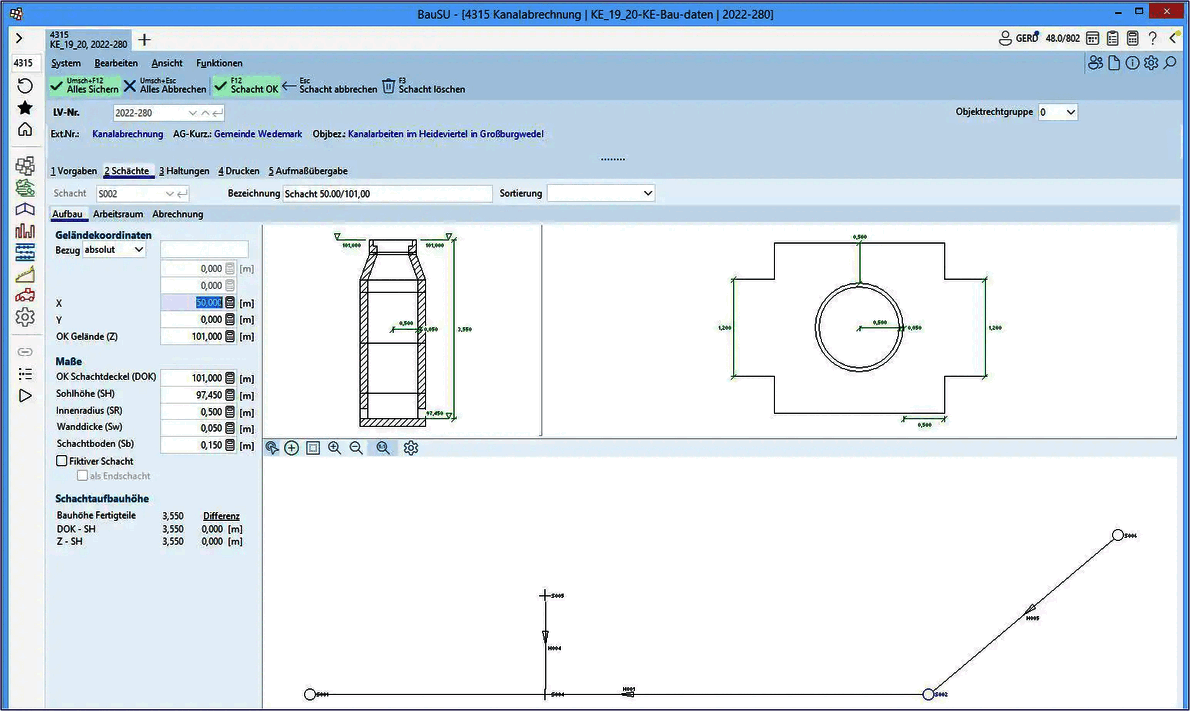The height and width of the screenshot is (711, 1190).
Task: Click the link icon in left sidebar
Action: point(25,352)
